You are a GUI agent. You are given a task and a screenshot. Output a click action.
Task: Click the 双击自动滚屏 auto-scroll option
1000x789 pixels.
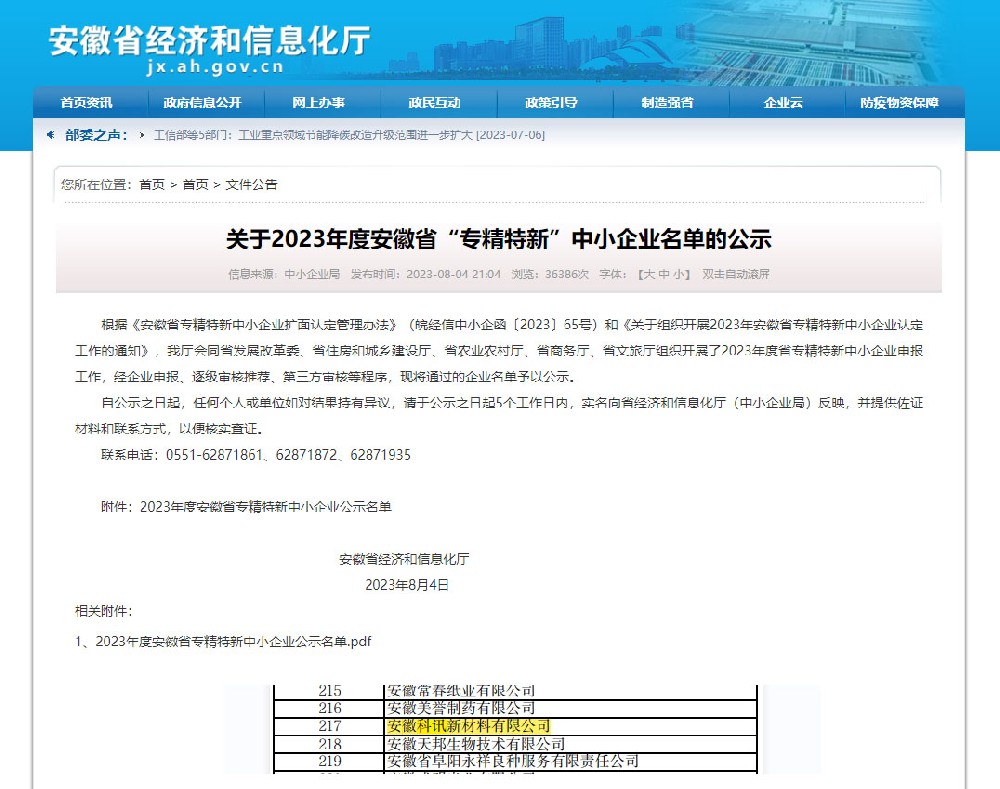click(x=736, y=274)
